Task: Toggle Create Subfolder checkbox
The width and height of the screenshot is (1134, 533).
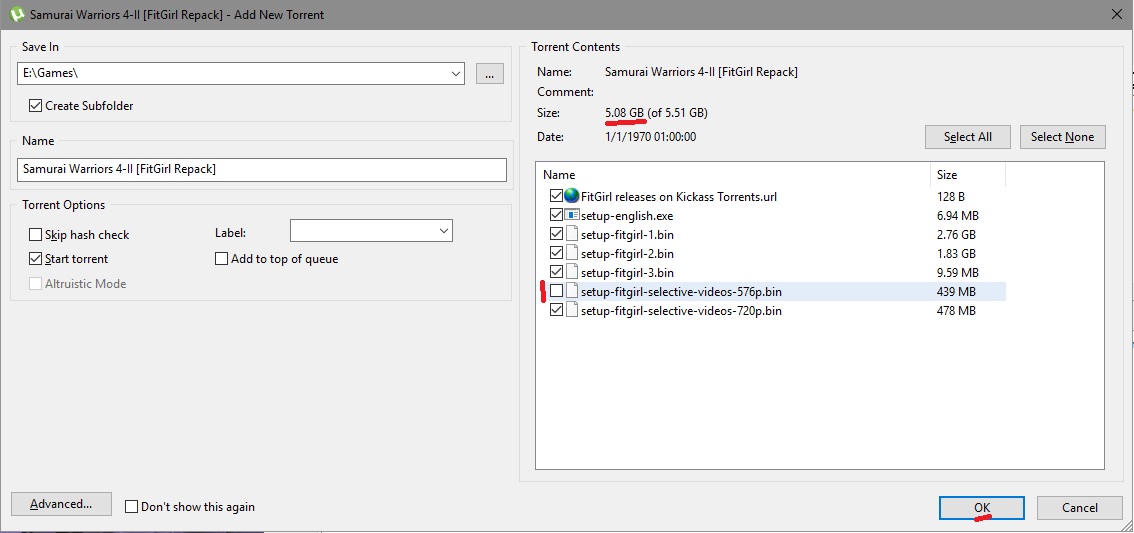Action: pos(35,106)
